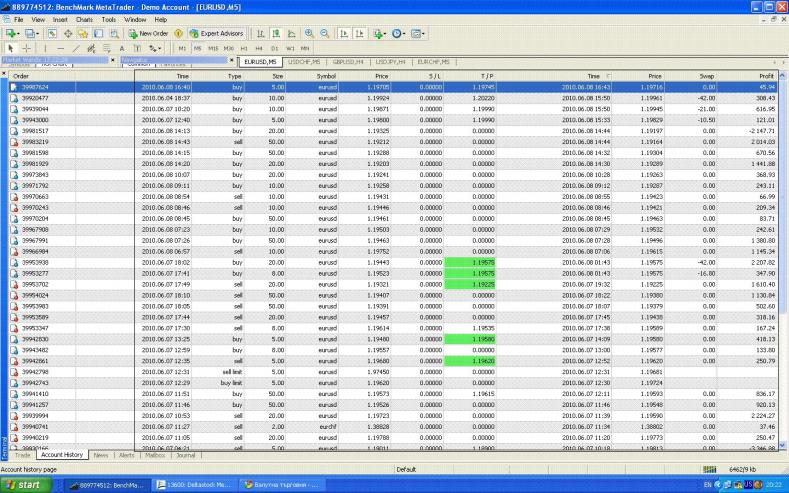Set timeframe to H1
Screen dimensions: 789x493
(244, 48)
